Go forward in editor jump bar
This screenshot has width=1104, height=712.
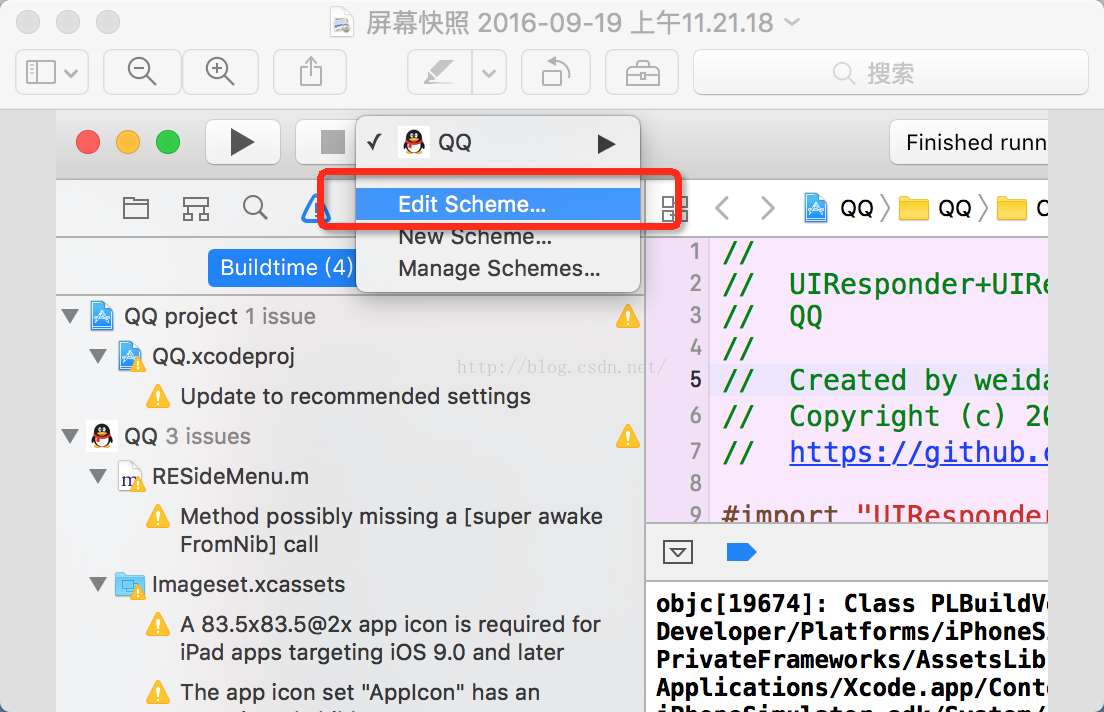coord(767,208)
